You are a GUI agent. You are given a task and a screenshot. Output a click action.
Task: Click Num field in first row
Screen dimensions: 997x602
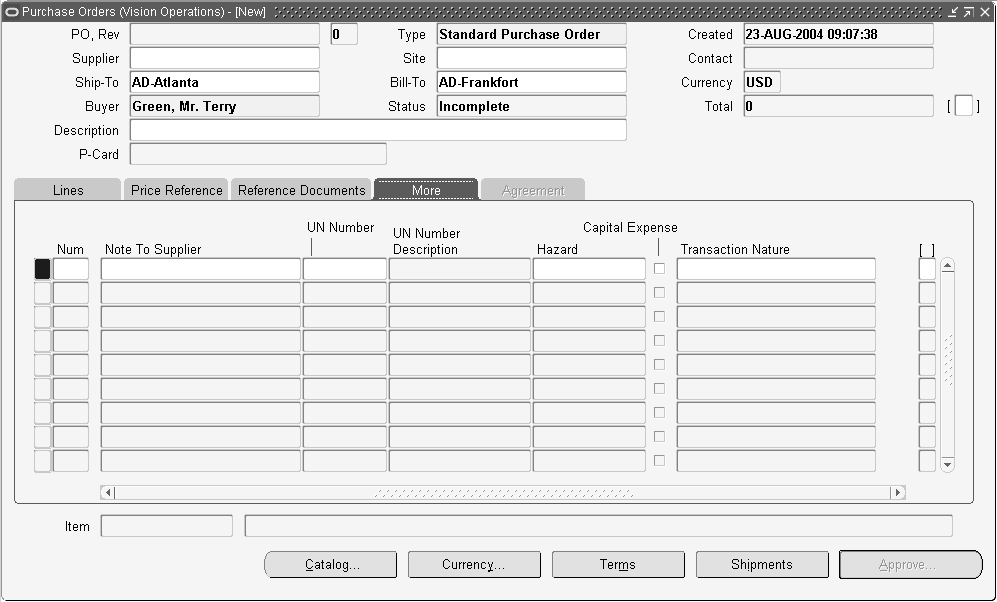pyautogui.click(x=71, y=269)
